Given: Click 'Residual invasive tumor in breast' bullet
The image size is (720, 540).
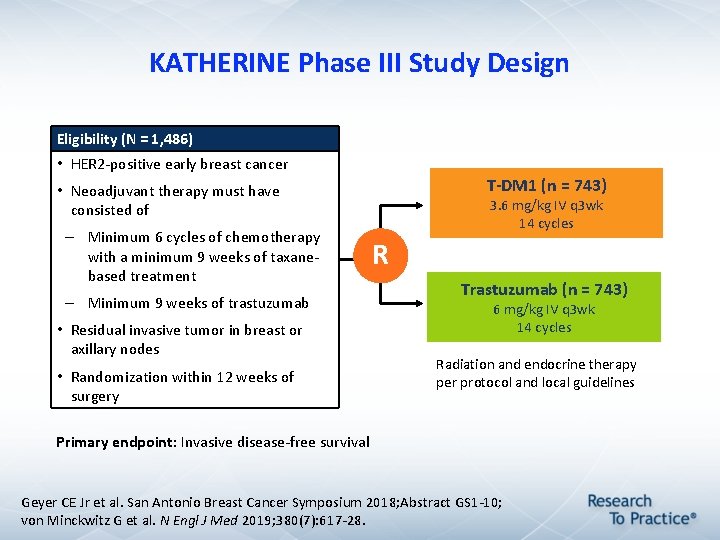Looking at the screenshot, I should (x=186, y=340).
